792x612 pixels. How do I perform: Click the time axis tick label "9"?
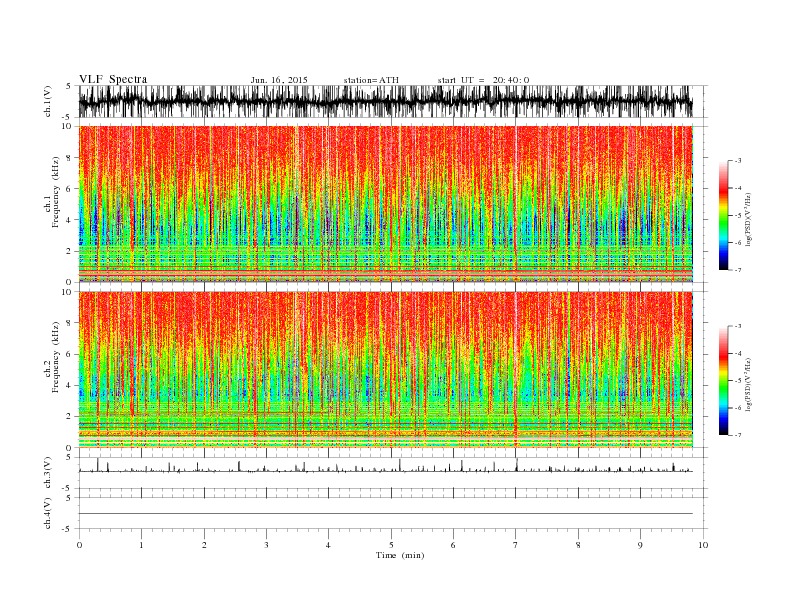pyautogui.click(x=640, y=545)
